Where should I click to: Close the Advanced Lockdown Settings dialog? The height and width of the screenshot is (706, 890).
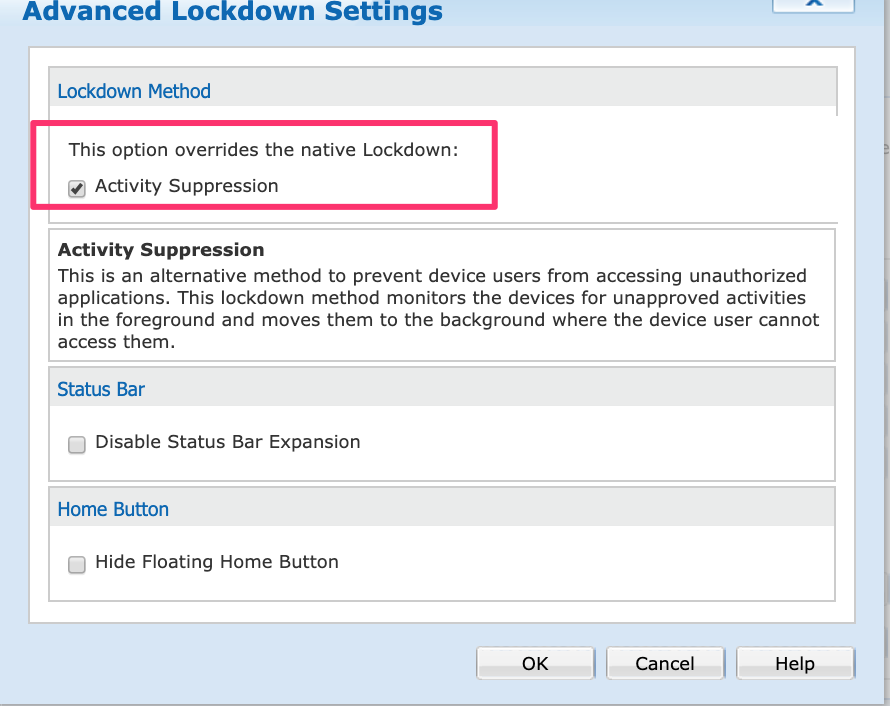tap(813, 3)
